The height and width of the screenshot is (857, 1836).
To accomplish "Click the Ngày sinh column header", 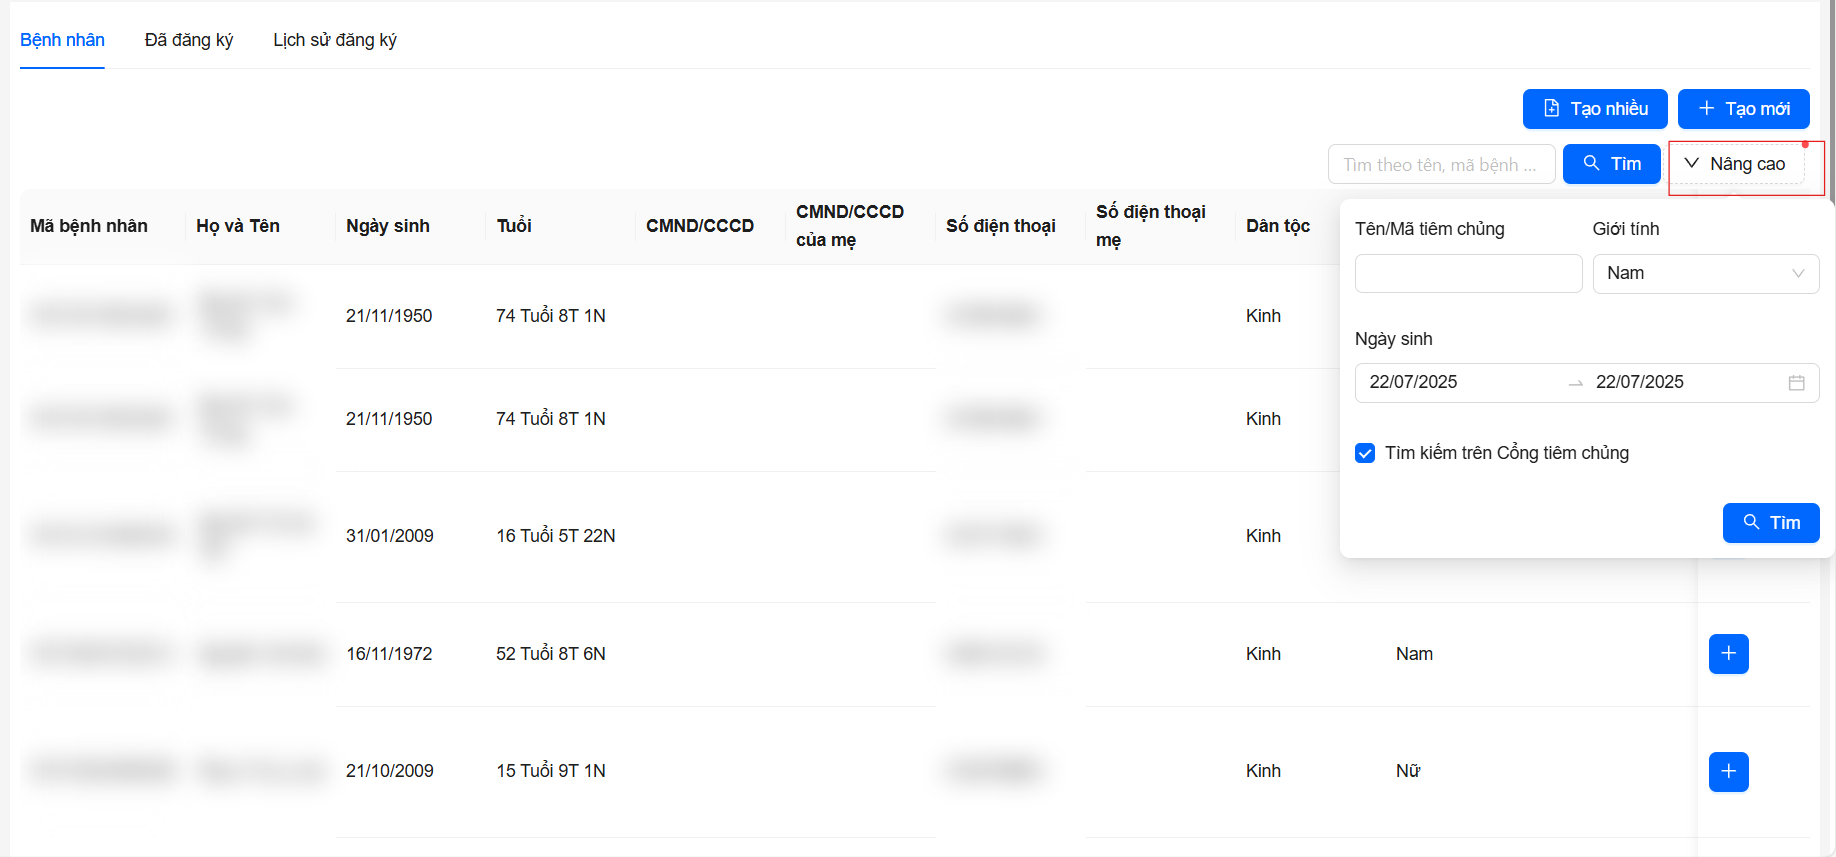I will tap(388, 226).
